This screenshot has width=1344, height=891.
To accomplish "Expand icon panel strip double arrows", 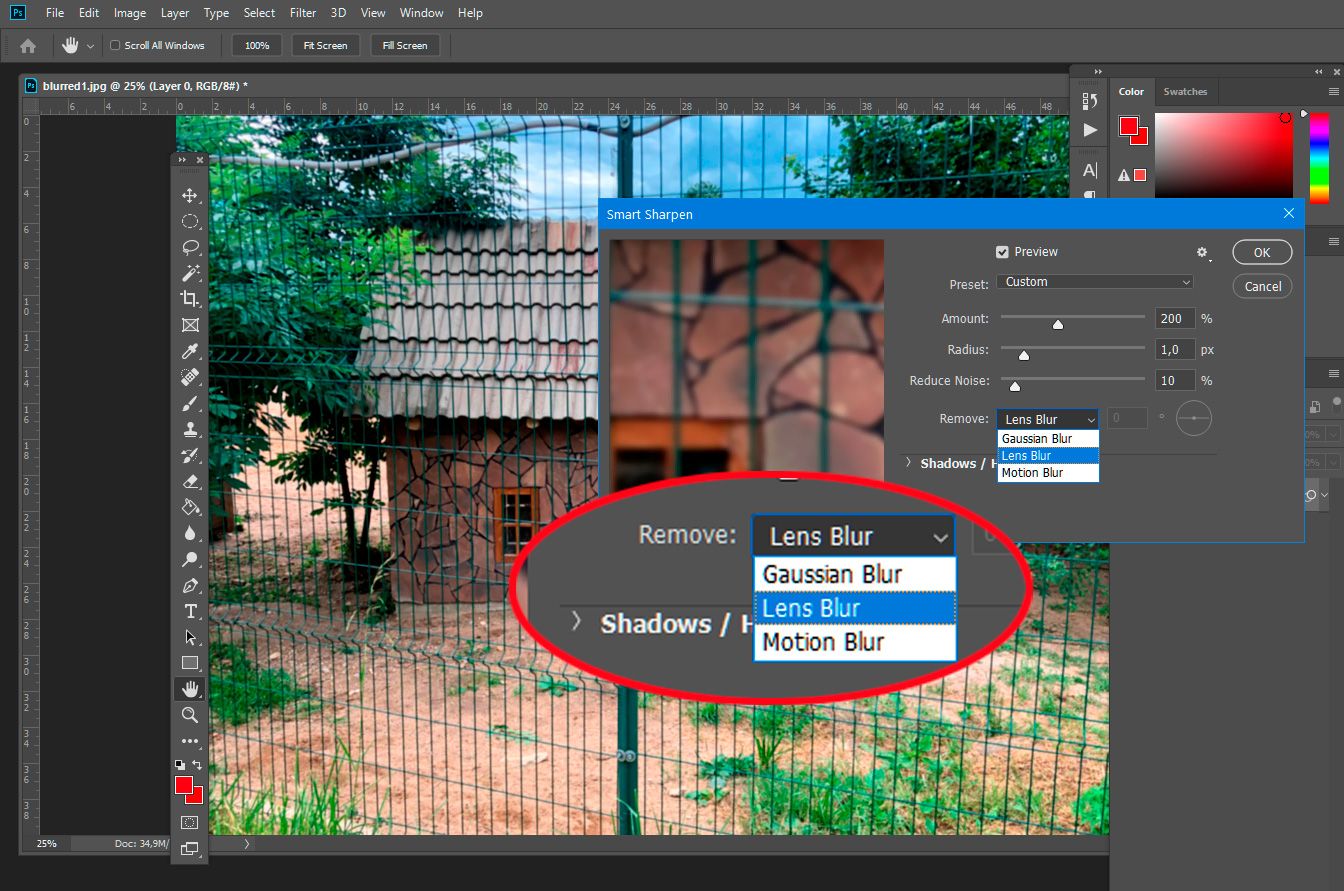I will (x=1098, y=72).
